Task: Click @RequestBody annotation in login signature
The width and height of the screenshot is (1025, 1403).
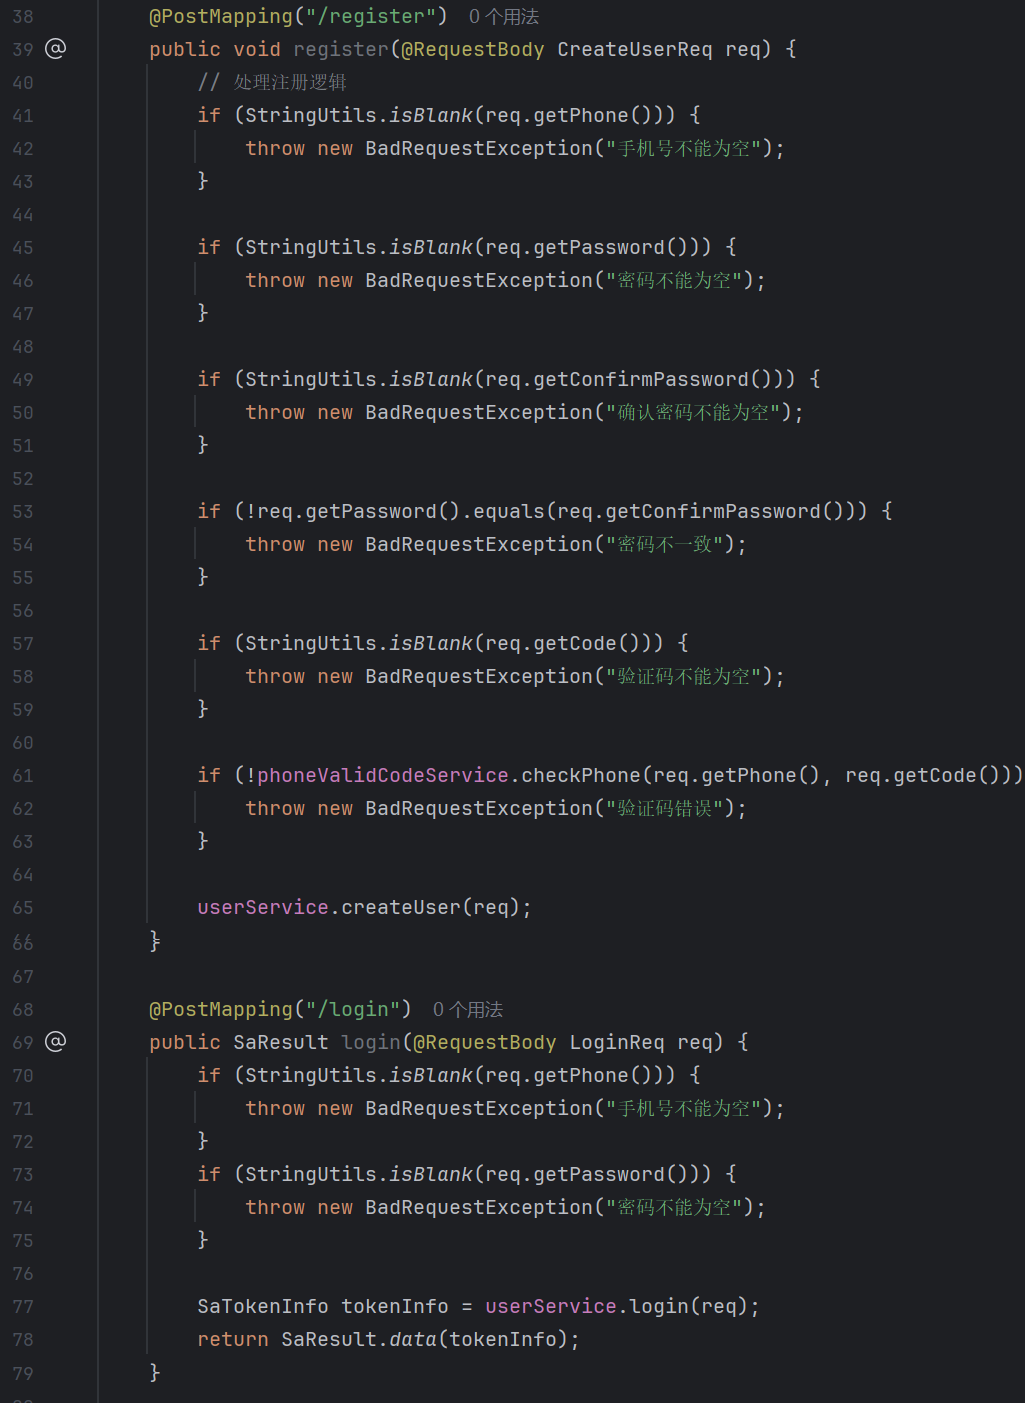Action: click(485, 1042)
